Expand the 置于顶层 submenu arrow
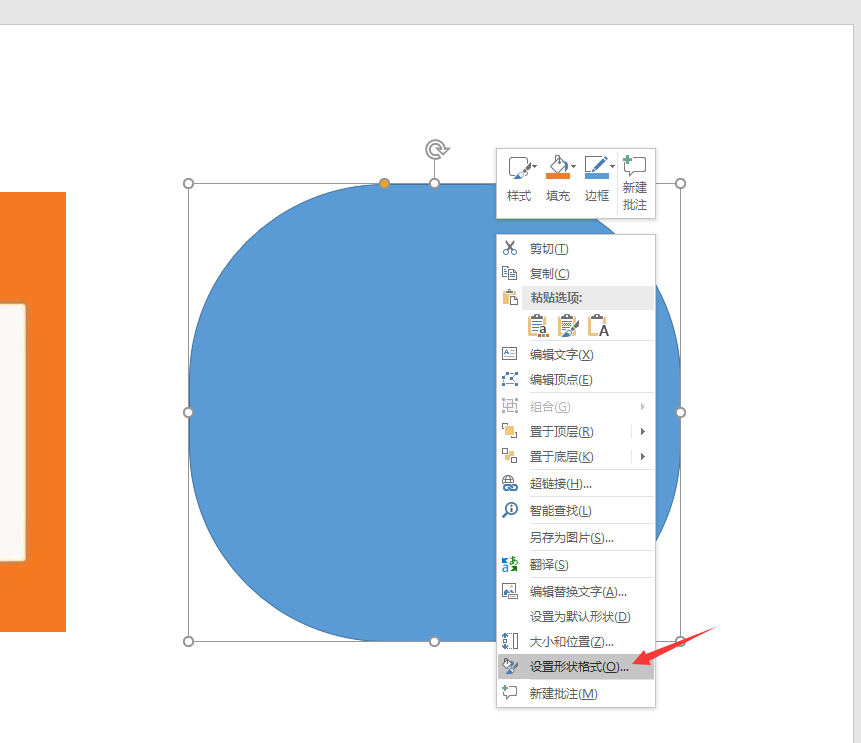Image resolution: width=861 pixels, height=743 pixels. [x=642, y=432]
